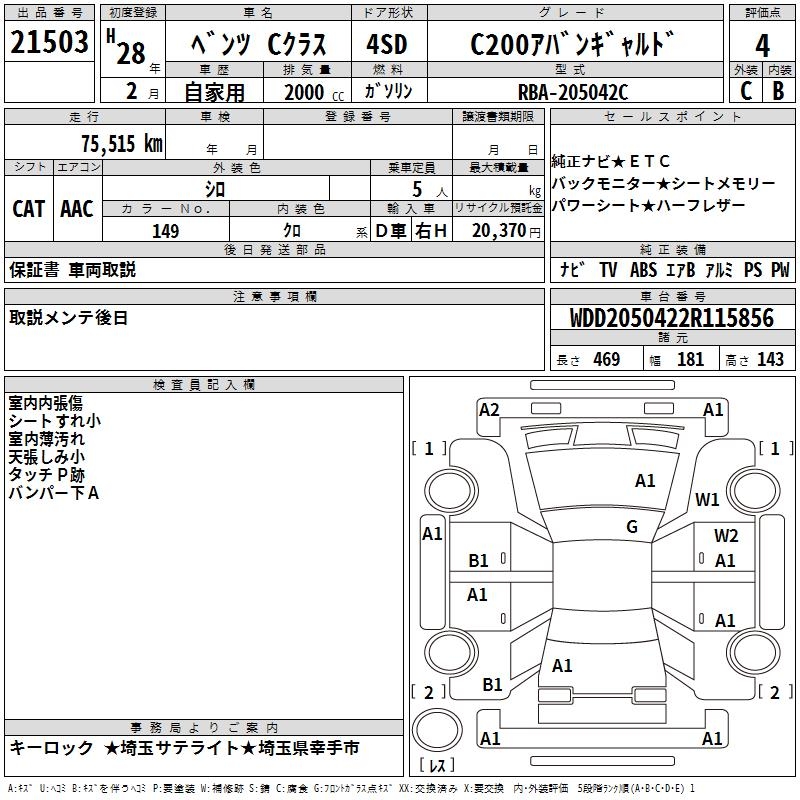Click shift type CAT

pos(29,209)
